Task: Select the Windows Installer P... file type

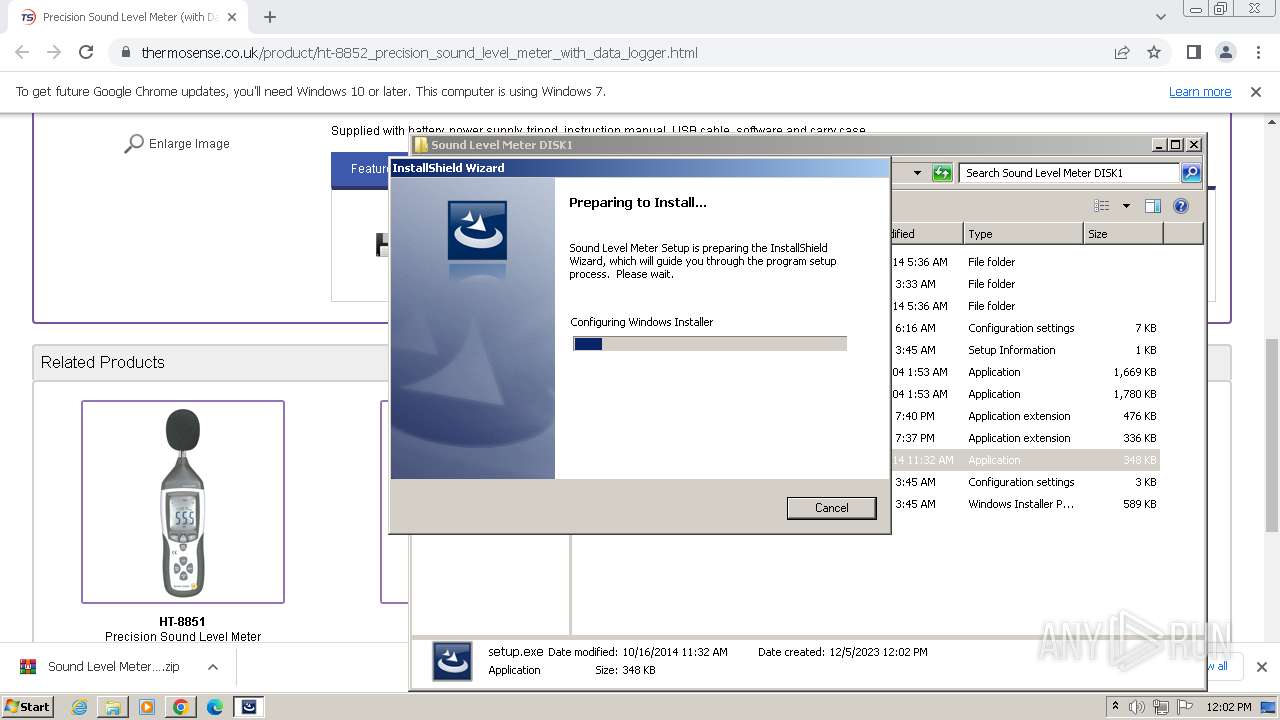Action: tap(1021, 504)
